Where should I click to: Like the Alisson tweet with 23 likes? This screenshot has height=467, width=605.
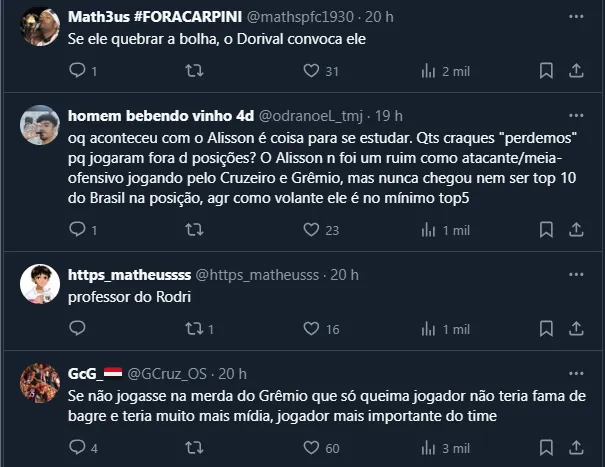310,230
